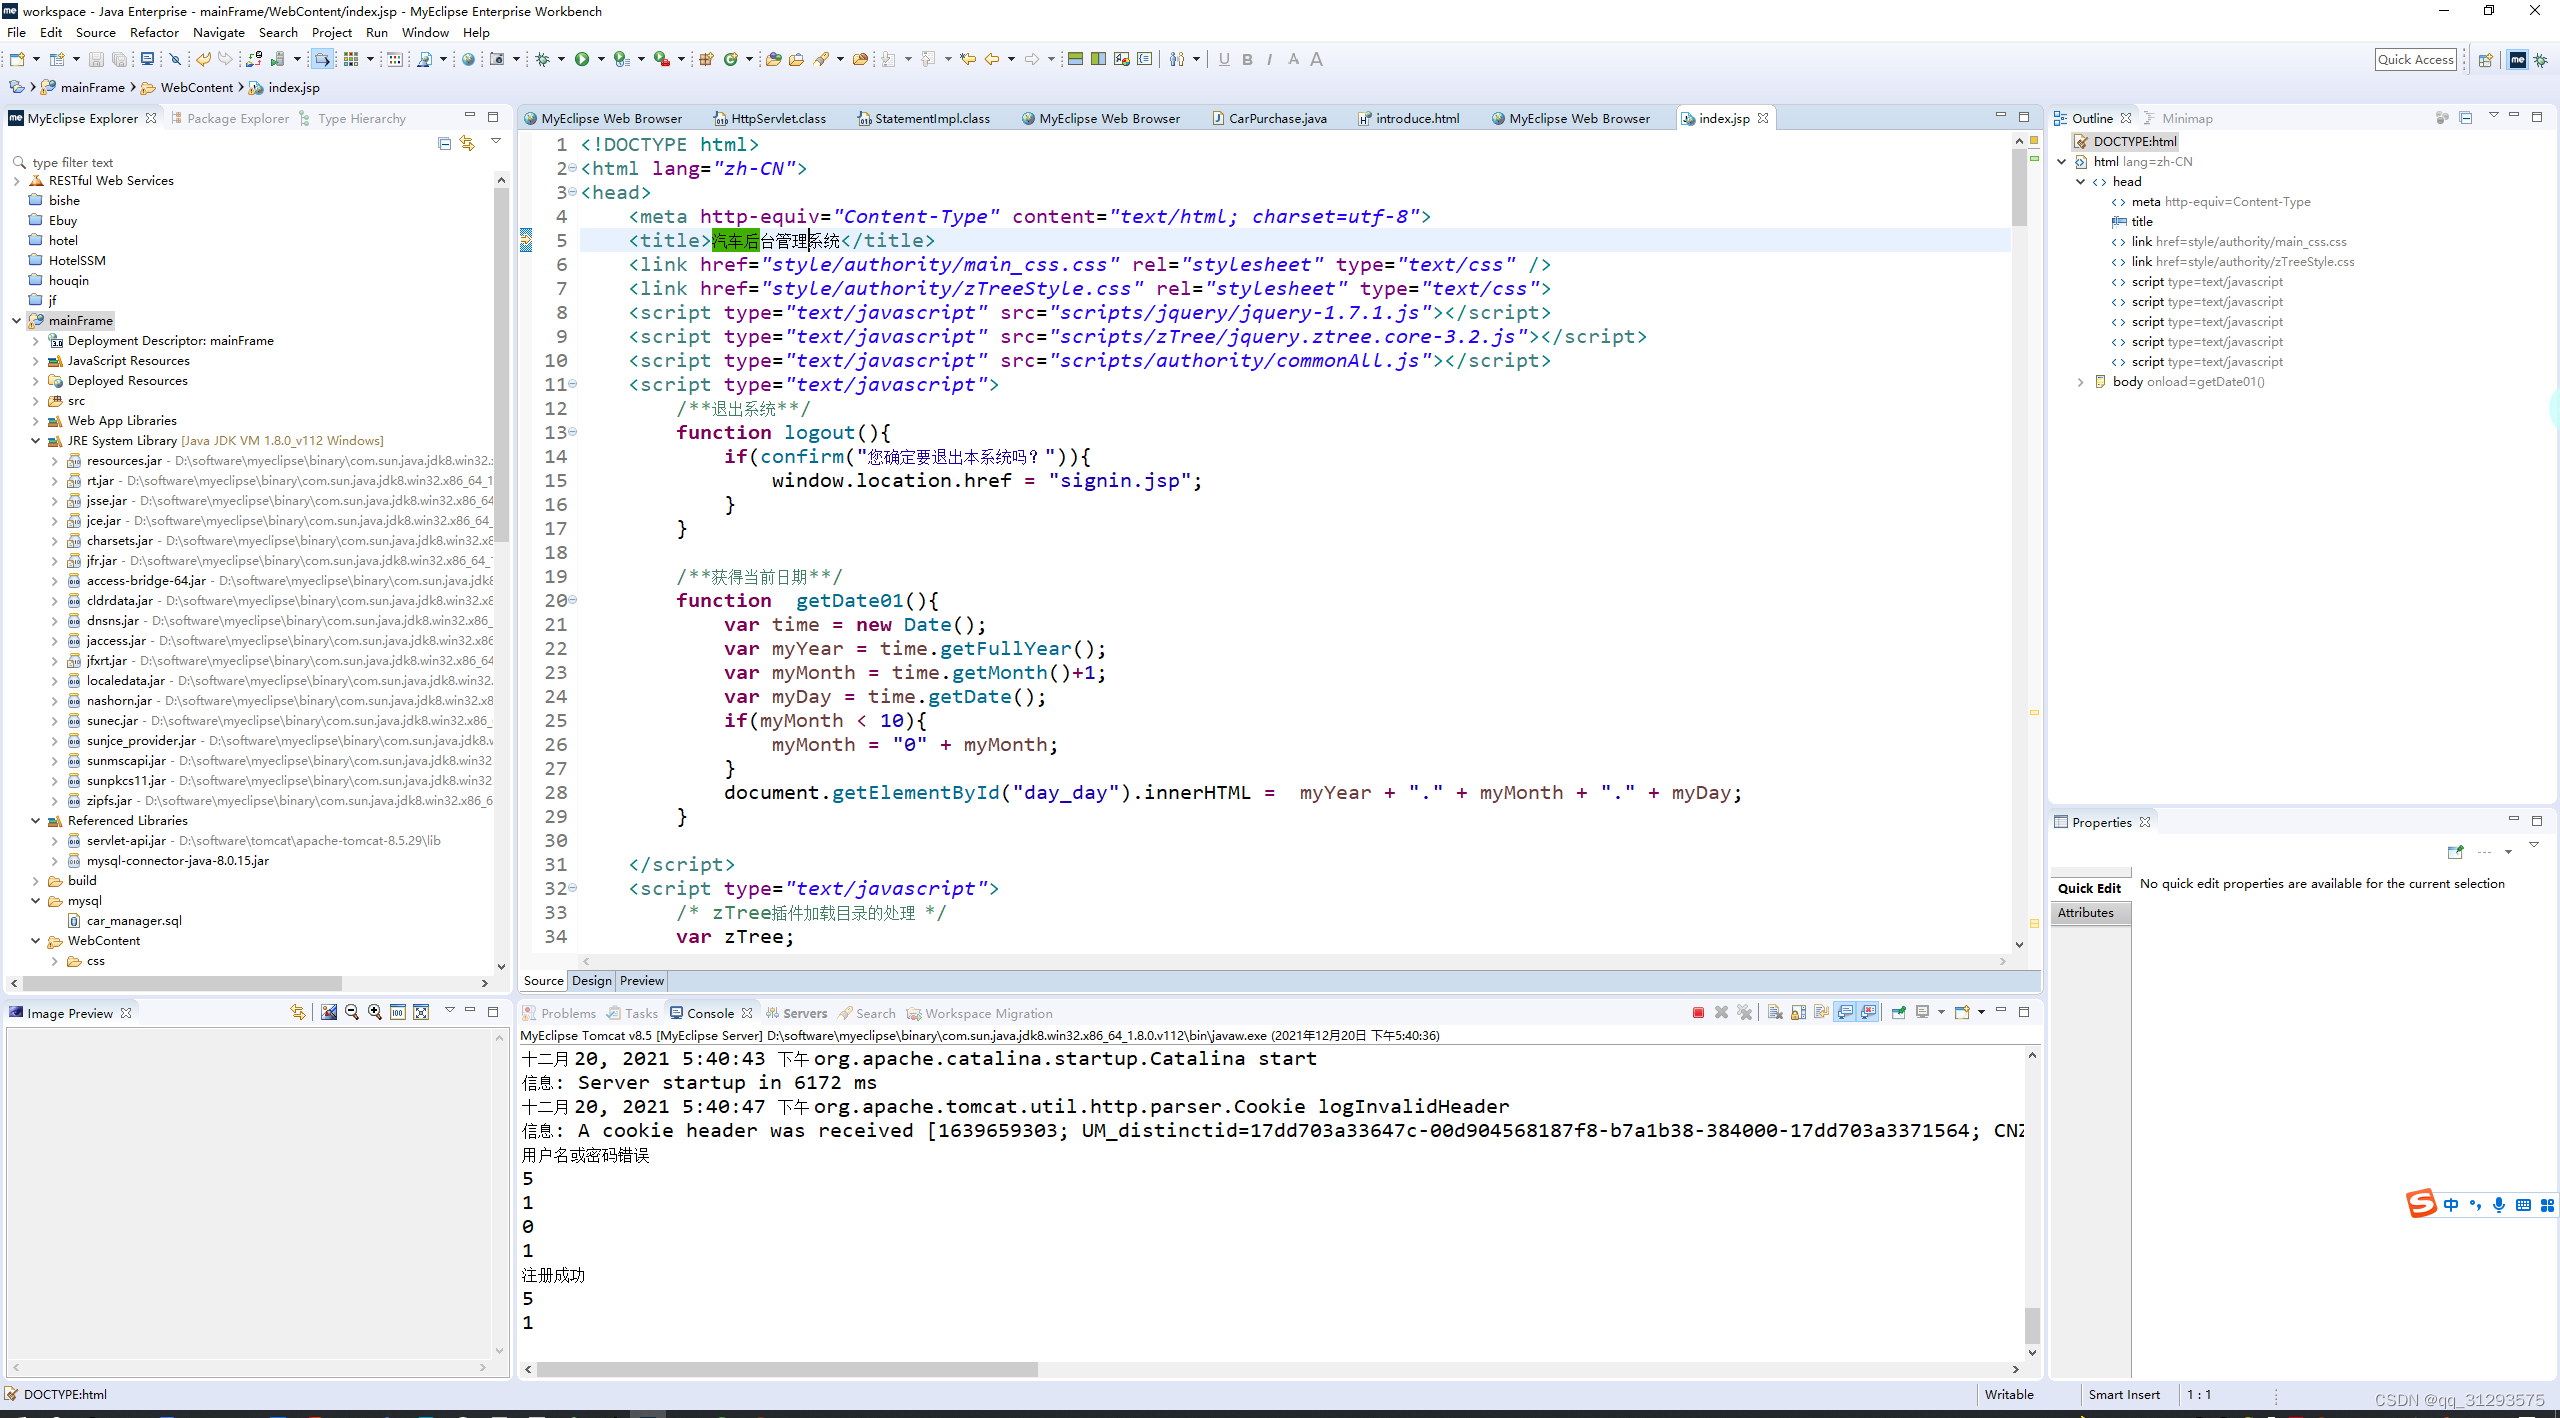This screenshot has height=1418, width=2560.
Task: Expand the RESTful Web Services node
Action: (16, 181)
